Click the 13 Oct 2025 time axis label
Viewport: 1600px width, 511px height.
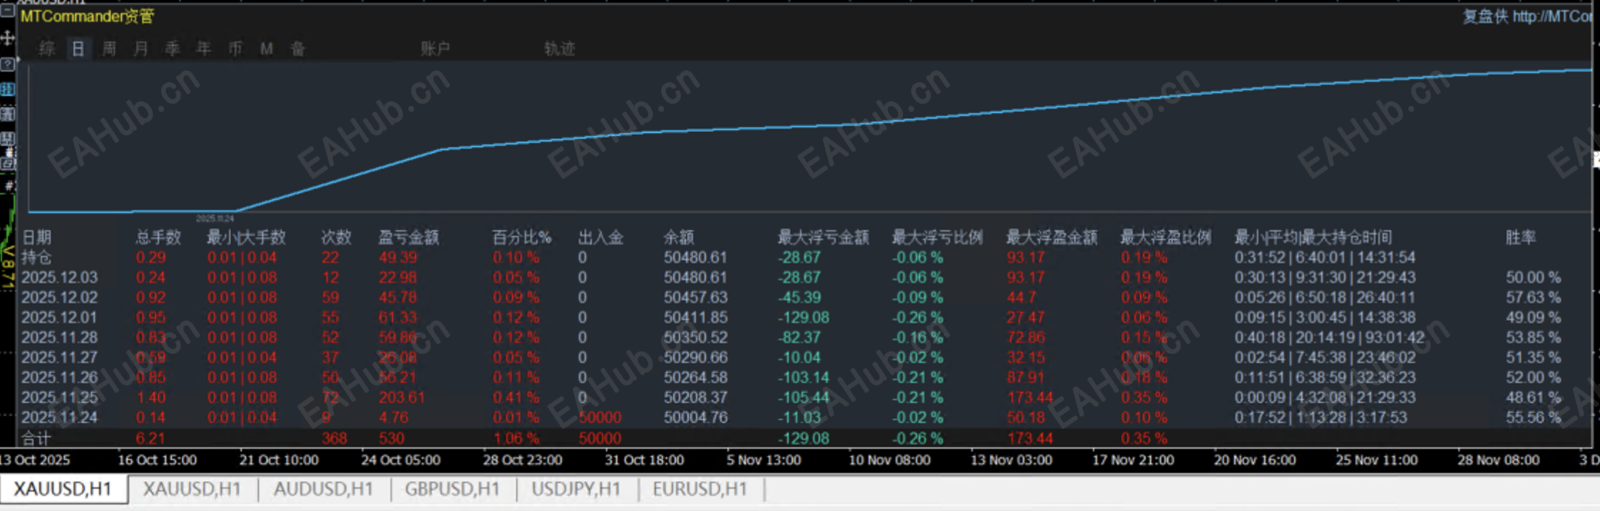(x=35, y=460)
